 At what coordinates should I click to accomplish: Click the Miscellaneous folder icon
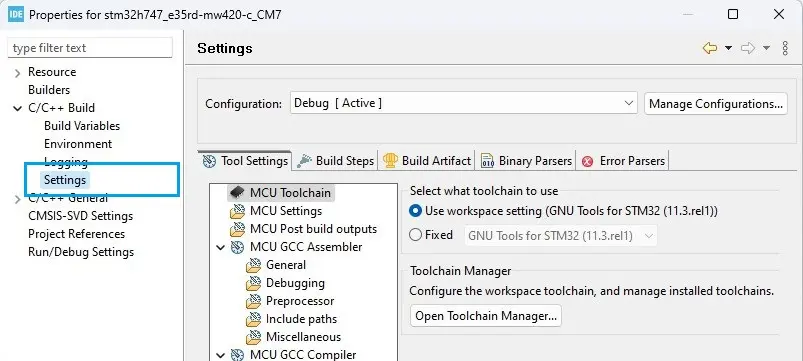(x=253, y=337)
